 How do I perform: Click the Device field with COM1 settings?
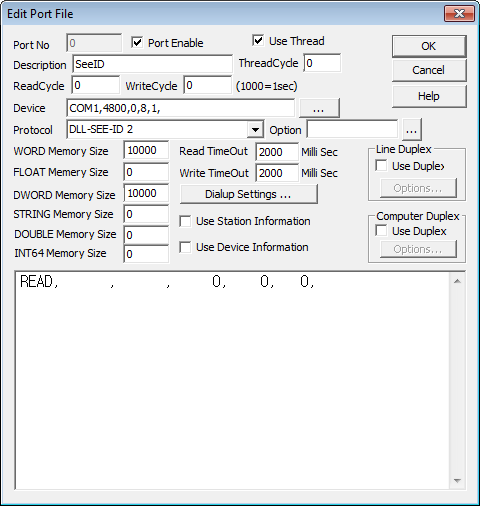coord(180,108)
